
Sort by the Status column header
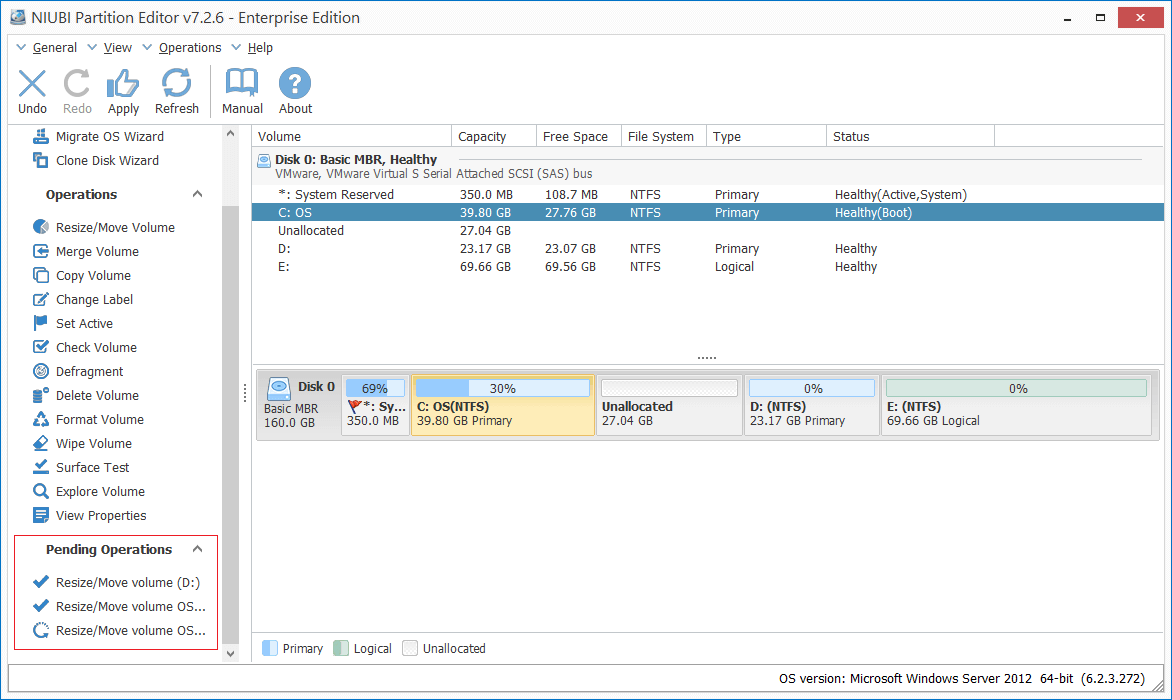[911, 137]
